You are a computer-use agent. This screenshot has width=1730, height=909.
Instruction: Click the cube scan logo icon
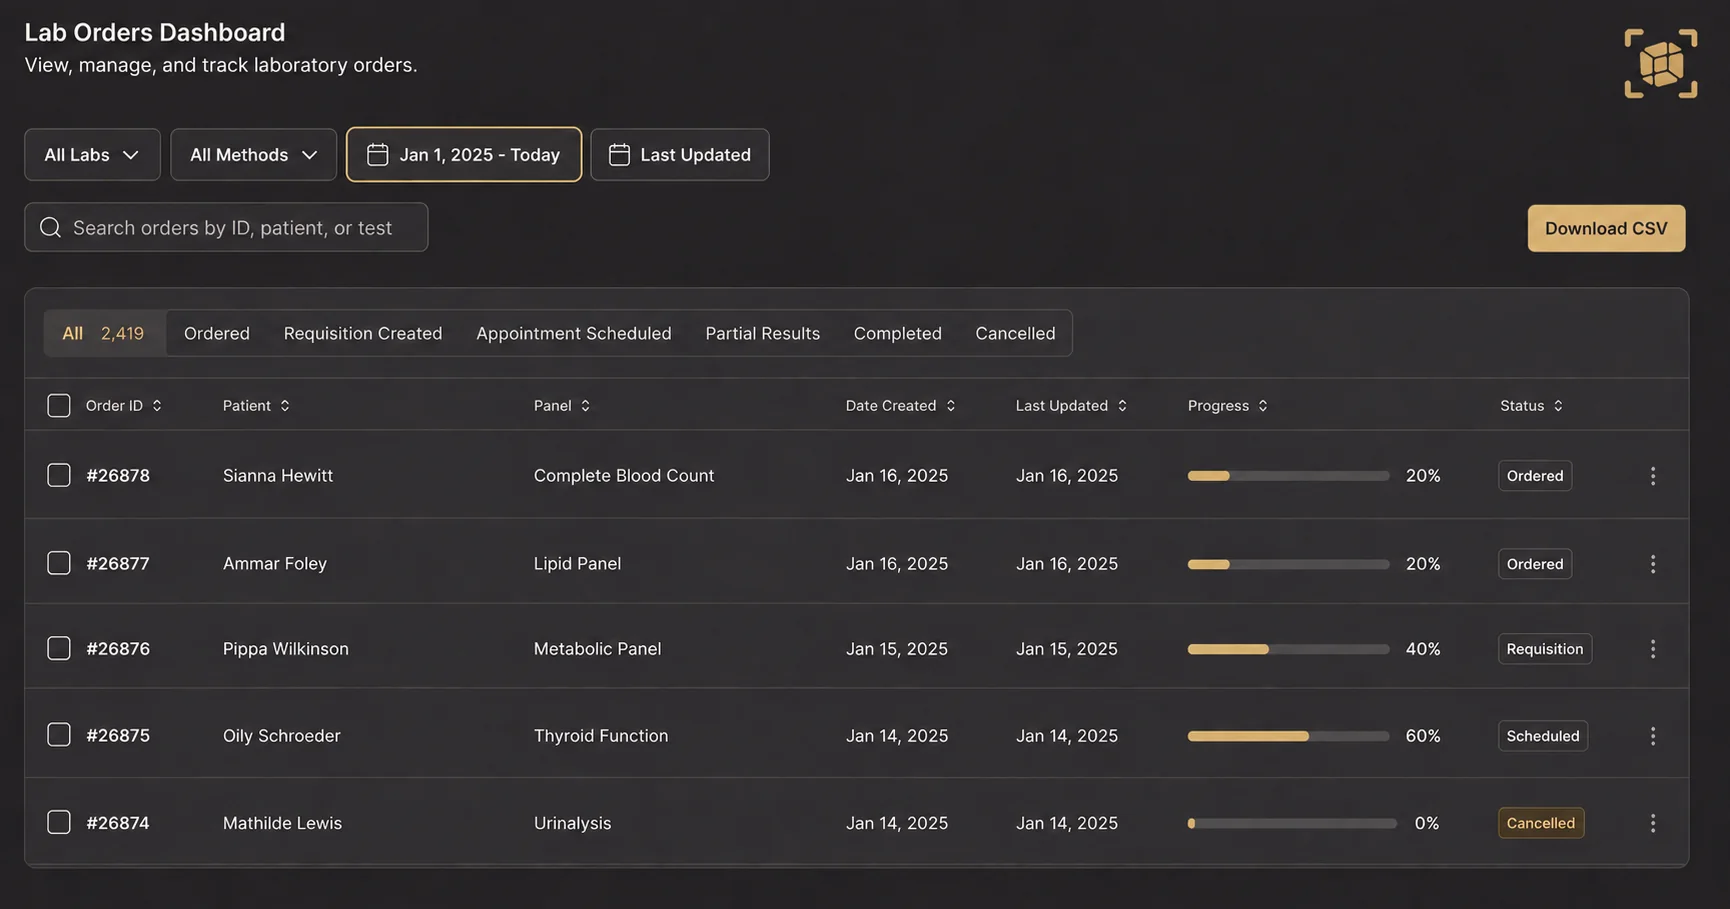pyautogui.click(x=1660, y=63)
